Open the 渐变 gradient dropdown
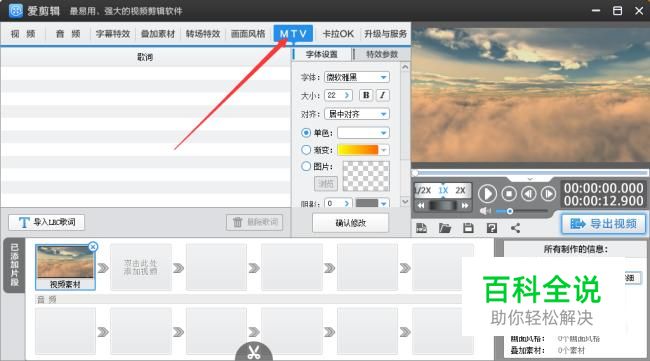This screenshot has width=650, height=361. [383, 150]
